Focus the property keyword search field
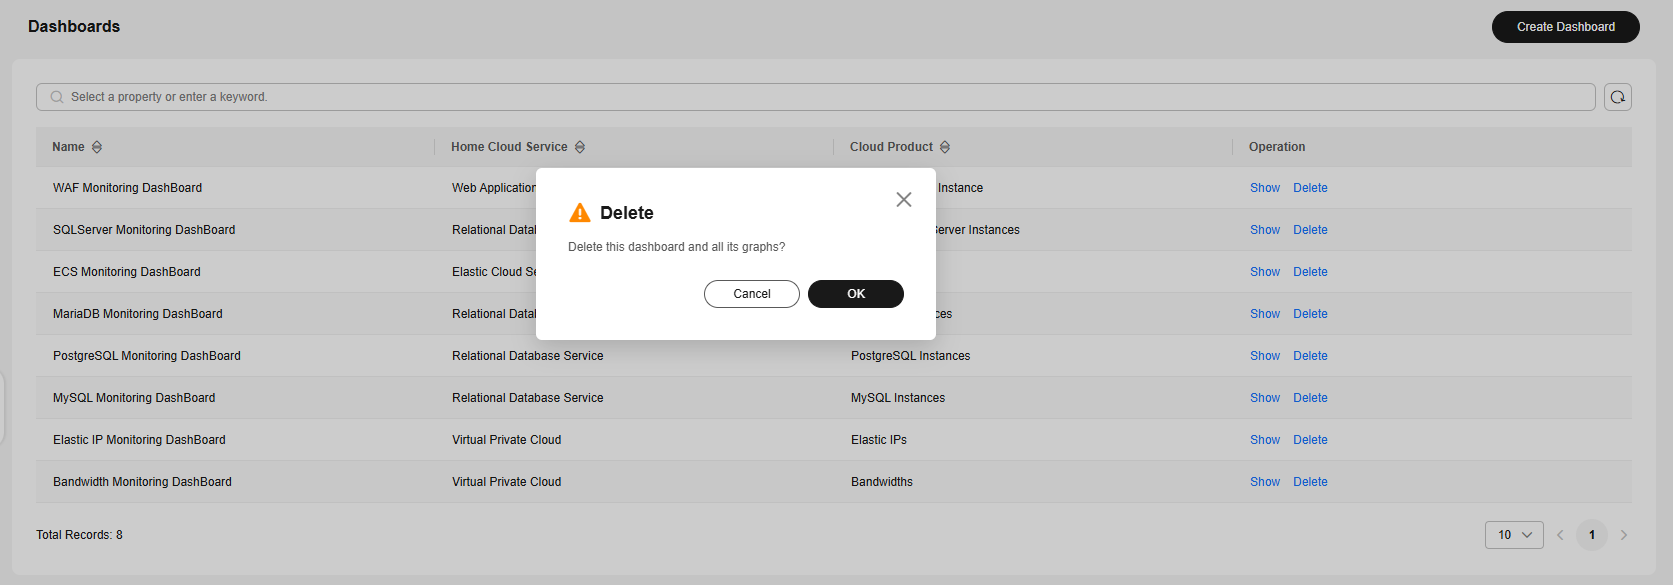This screenshot has width=1673, height=585. click(816, 97)
